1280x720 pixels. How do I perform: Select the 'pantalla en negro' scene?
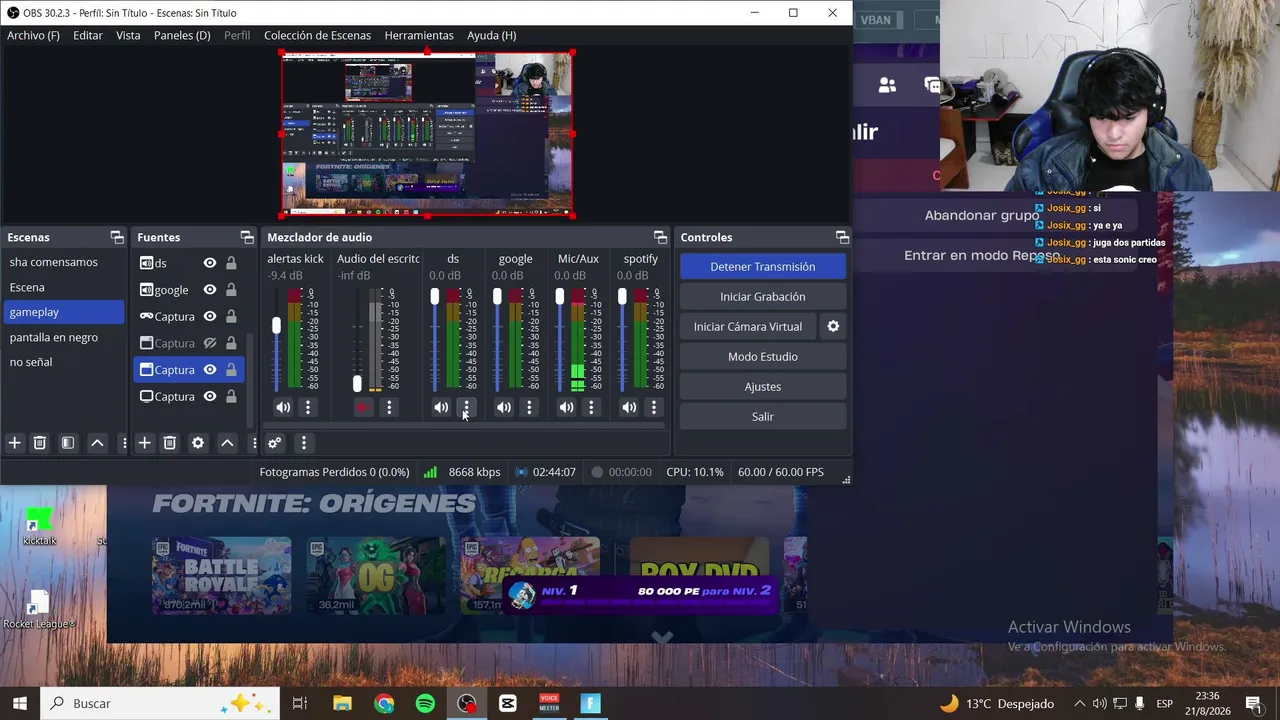tap(64, 337)
